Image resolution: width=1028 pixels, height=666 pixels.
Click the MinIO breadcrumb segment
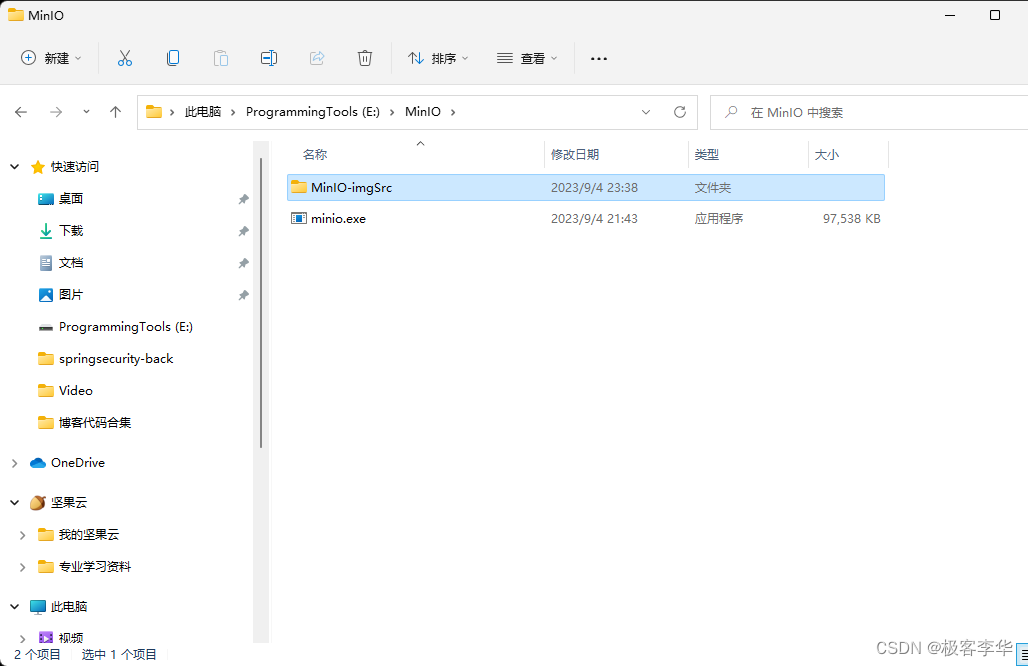[x=423, y=112]
